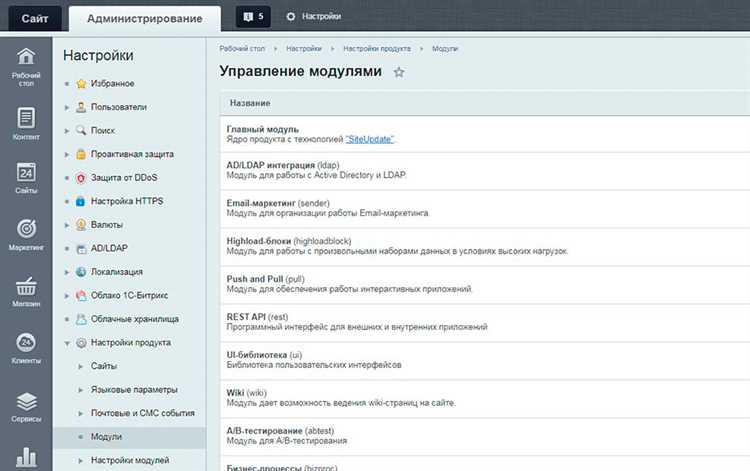Open the Рабочий стол home sidebar icon
The width and height of the screenshot is (750, 471).
coord(26,56)
